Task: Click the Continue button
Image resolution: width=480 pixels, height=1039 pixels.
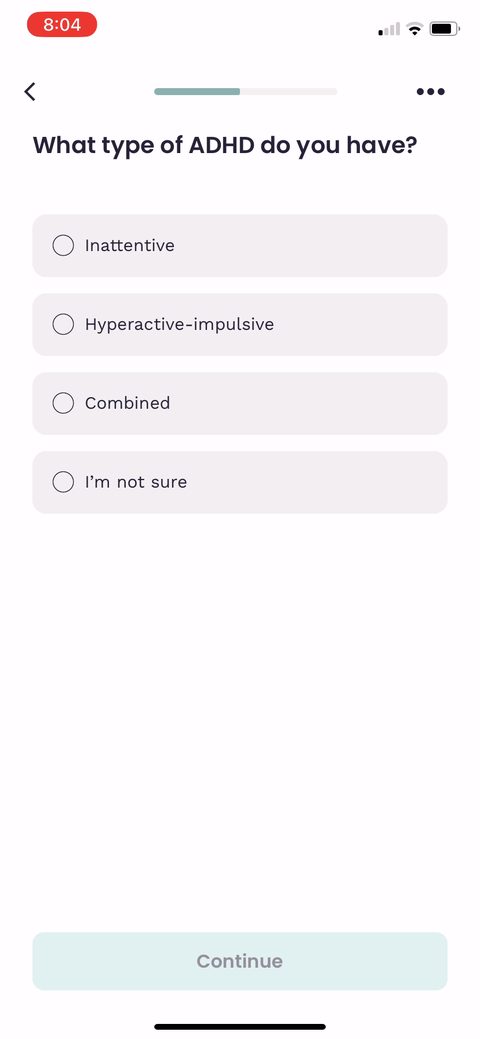Action: click(240, 961)
